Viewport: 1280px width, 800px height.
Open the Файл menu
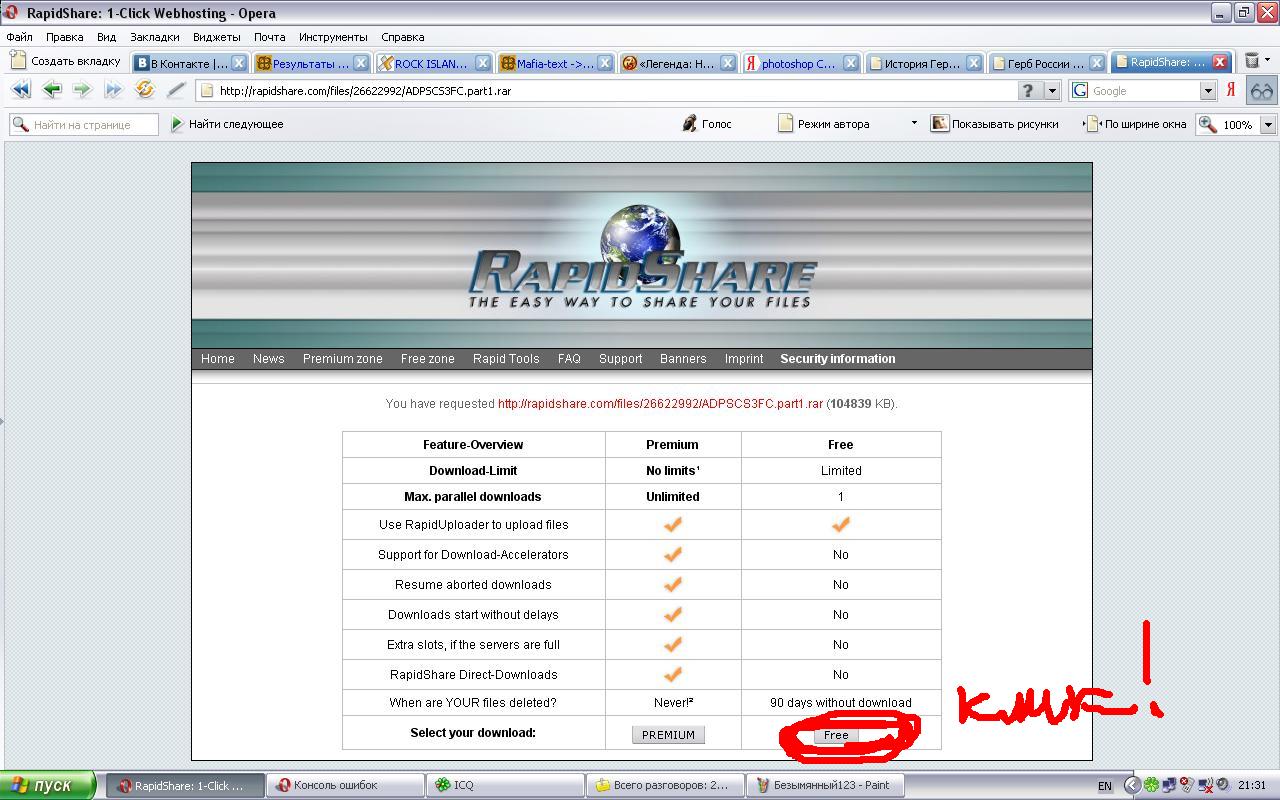19,37
